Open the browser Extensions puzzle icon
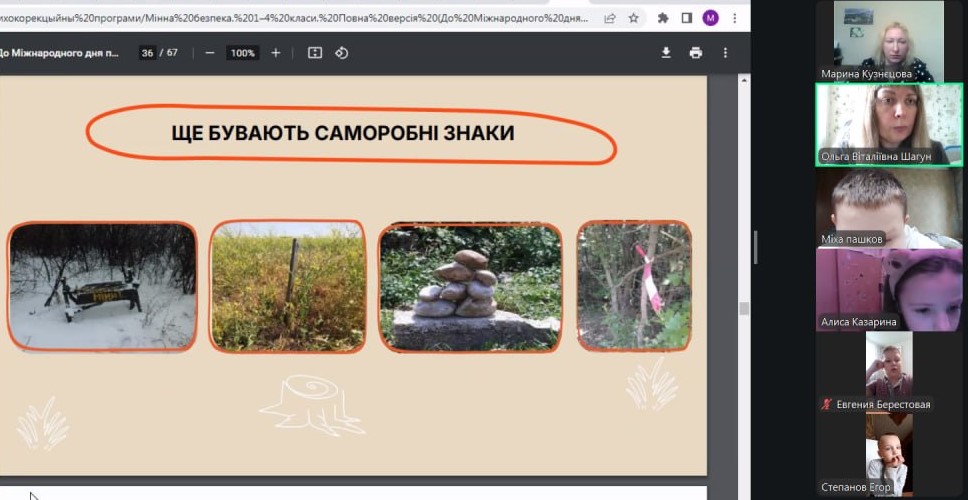The width and height of the screenshot is (968, 500). (662, 18)
